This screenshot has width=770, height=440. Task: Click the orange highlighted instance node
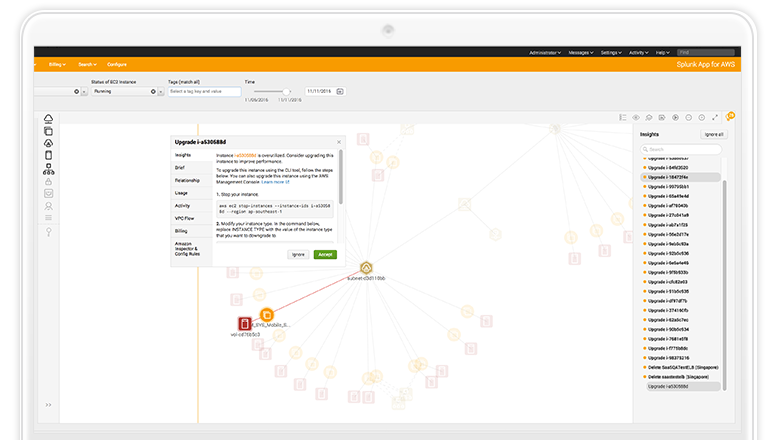(267, 314)
